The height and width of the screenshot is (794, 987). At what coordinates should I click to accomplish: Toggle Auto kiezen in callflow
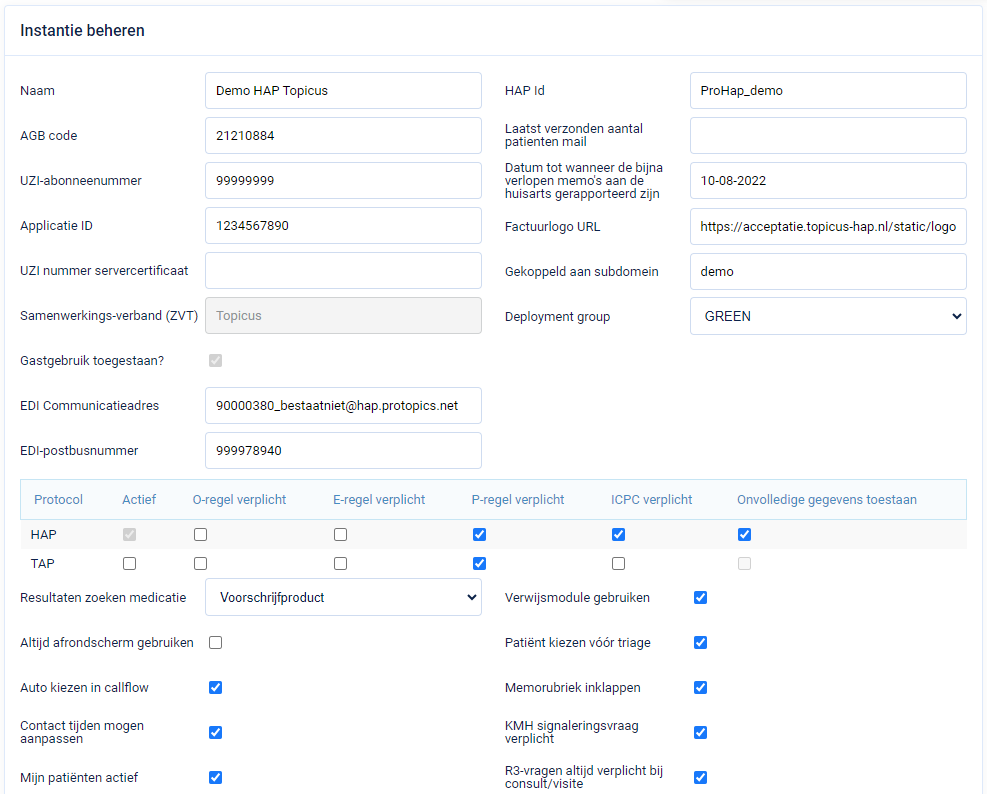(215, 688)
